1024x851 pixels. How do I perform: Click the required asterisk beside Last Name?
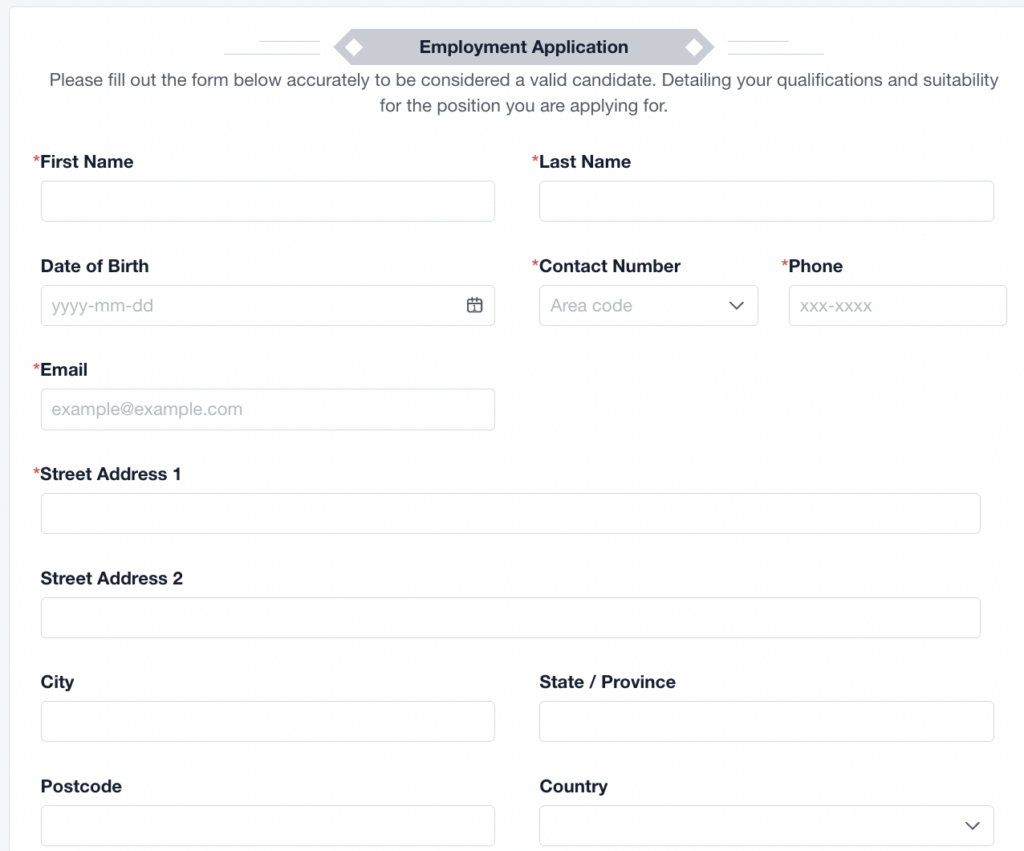[536, 160]
